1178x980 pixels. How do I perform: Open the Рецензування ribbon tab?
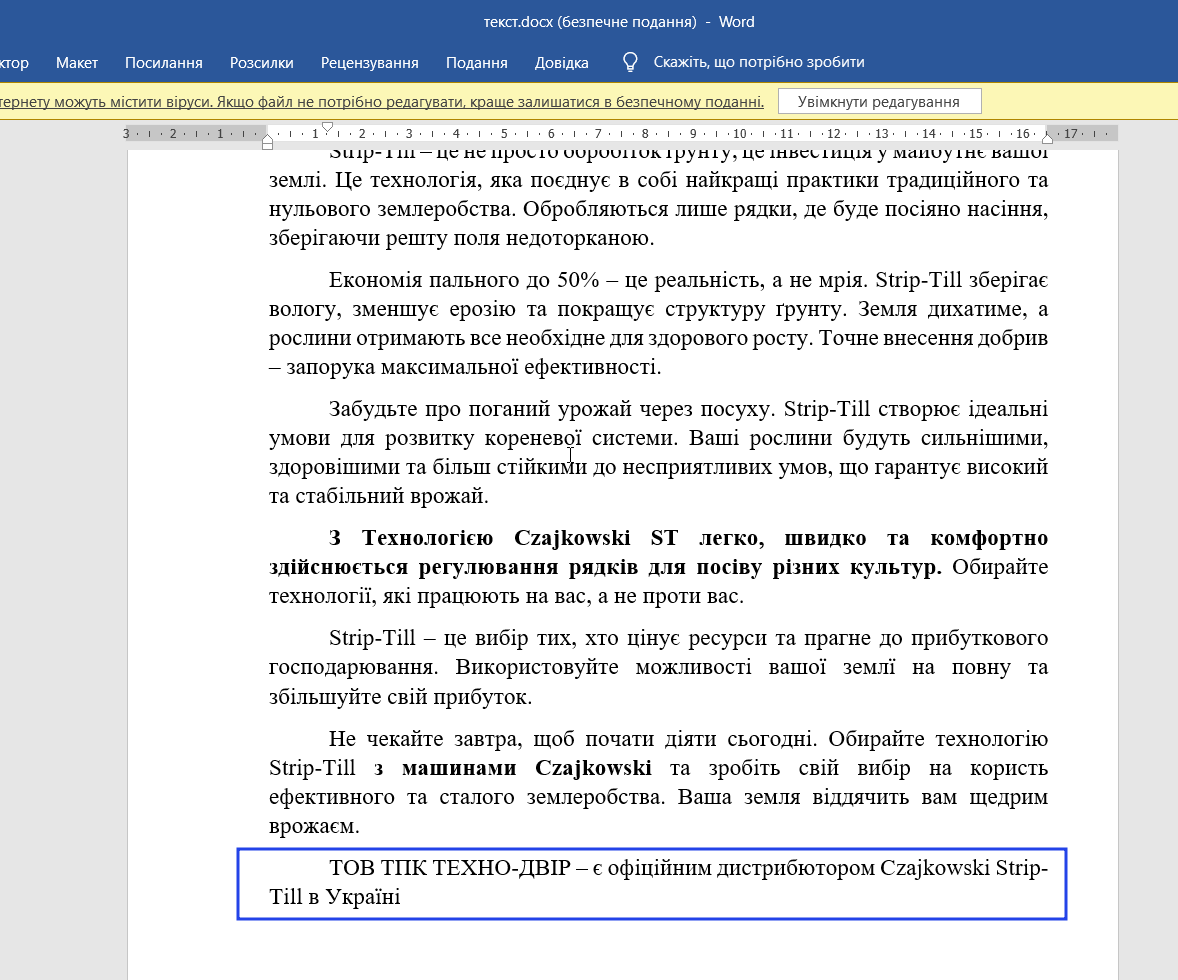370,62
